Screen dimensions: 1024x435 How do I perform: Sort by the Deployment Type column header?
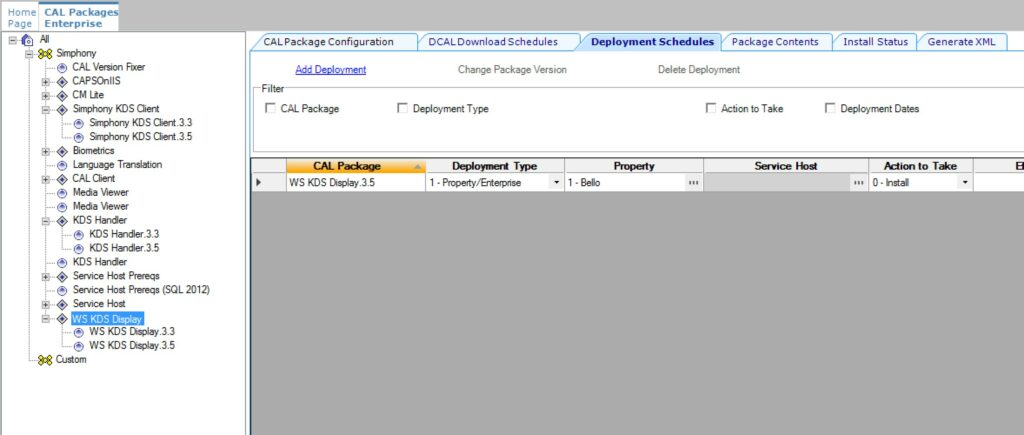[x=495, y=167]
